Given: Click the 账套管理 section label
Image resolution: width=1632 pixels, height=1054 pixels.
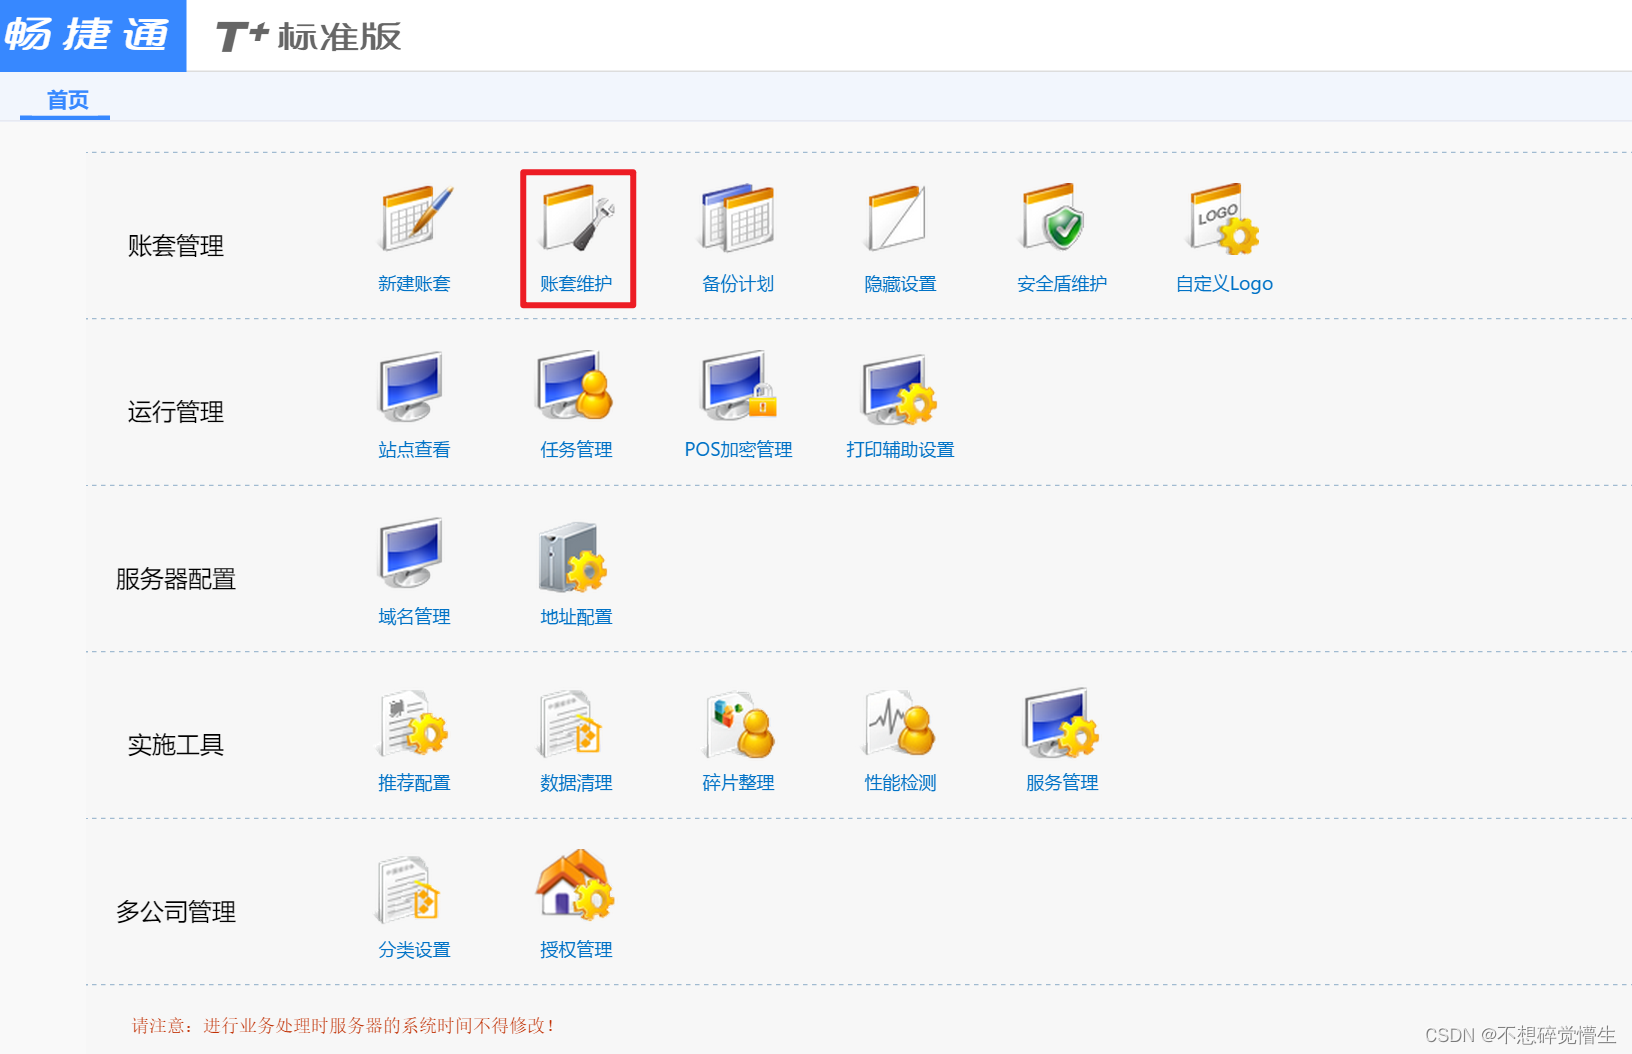Looking at the screenshot, I should [x=176, y=246].
